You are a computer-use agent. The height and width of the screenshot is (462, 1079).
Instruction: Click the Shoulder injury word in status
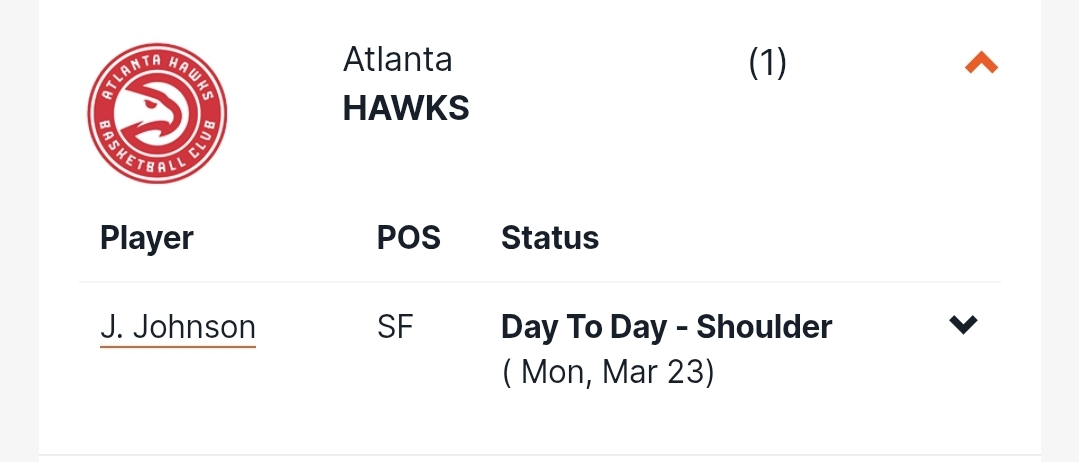click(764, 327)
